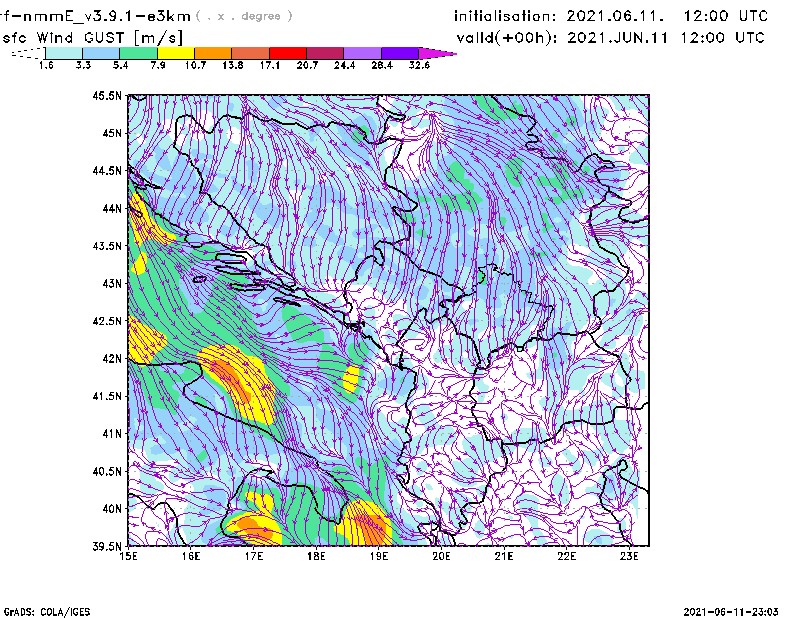Viewport: 800px width, 618px height.
Task: Click the '17E' longitude label
Action: tap(254, 556)
